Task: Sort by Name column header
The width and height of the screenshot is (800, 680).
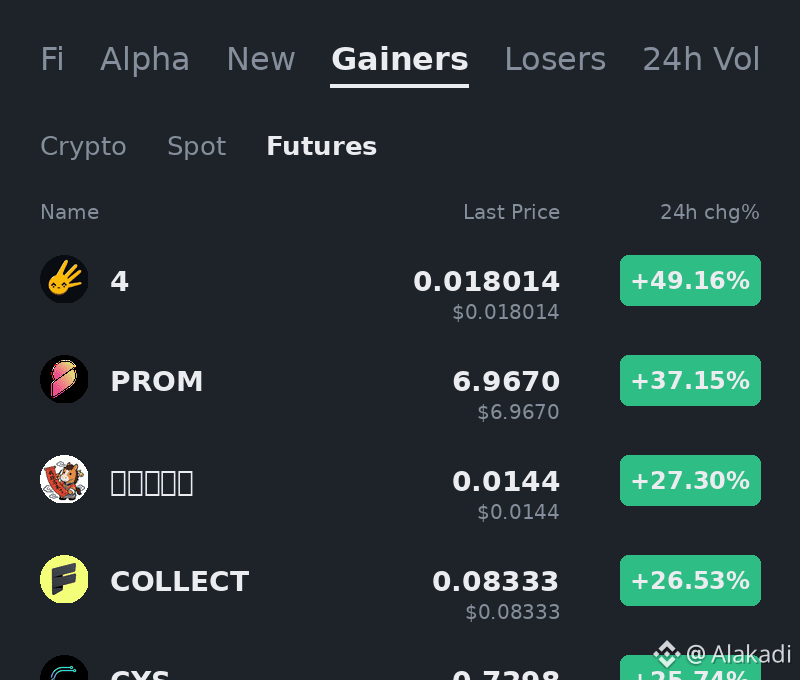Action: (x=69, y=212)
